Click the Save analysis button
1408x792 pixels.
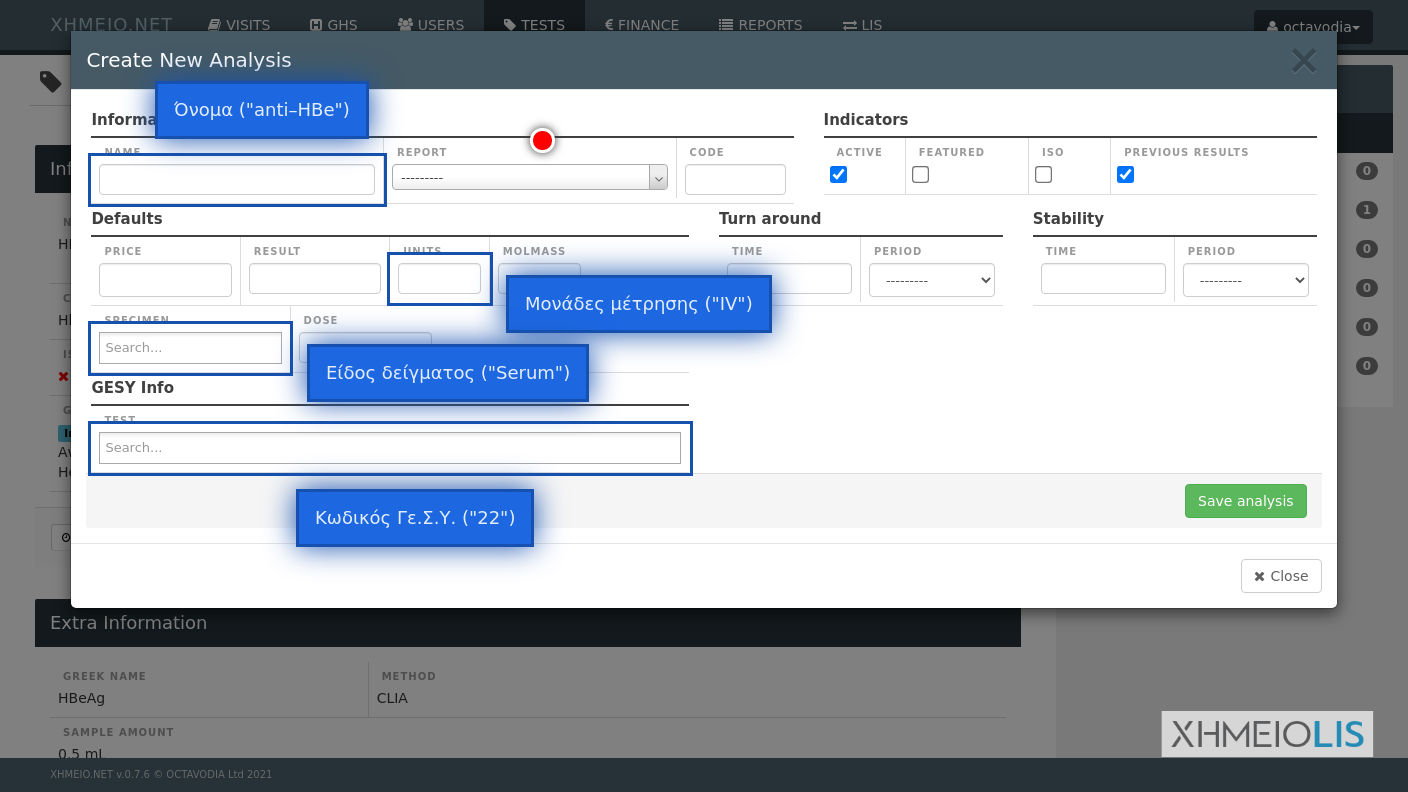coord(1245,501)
